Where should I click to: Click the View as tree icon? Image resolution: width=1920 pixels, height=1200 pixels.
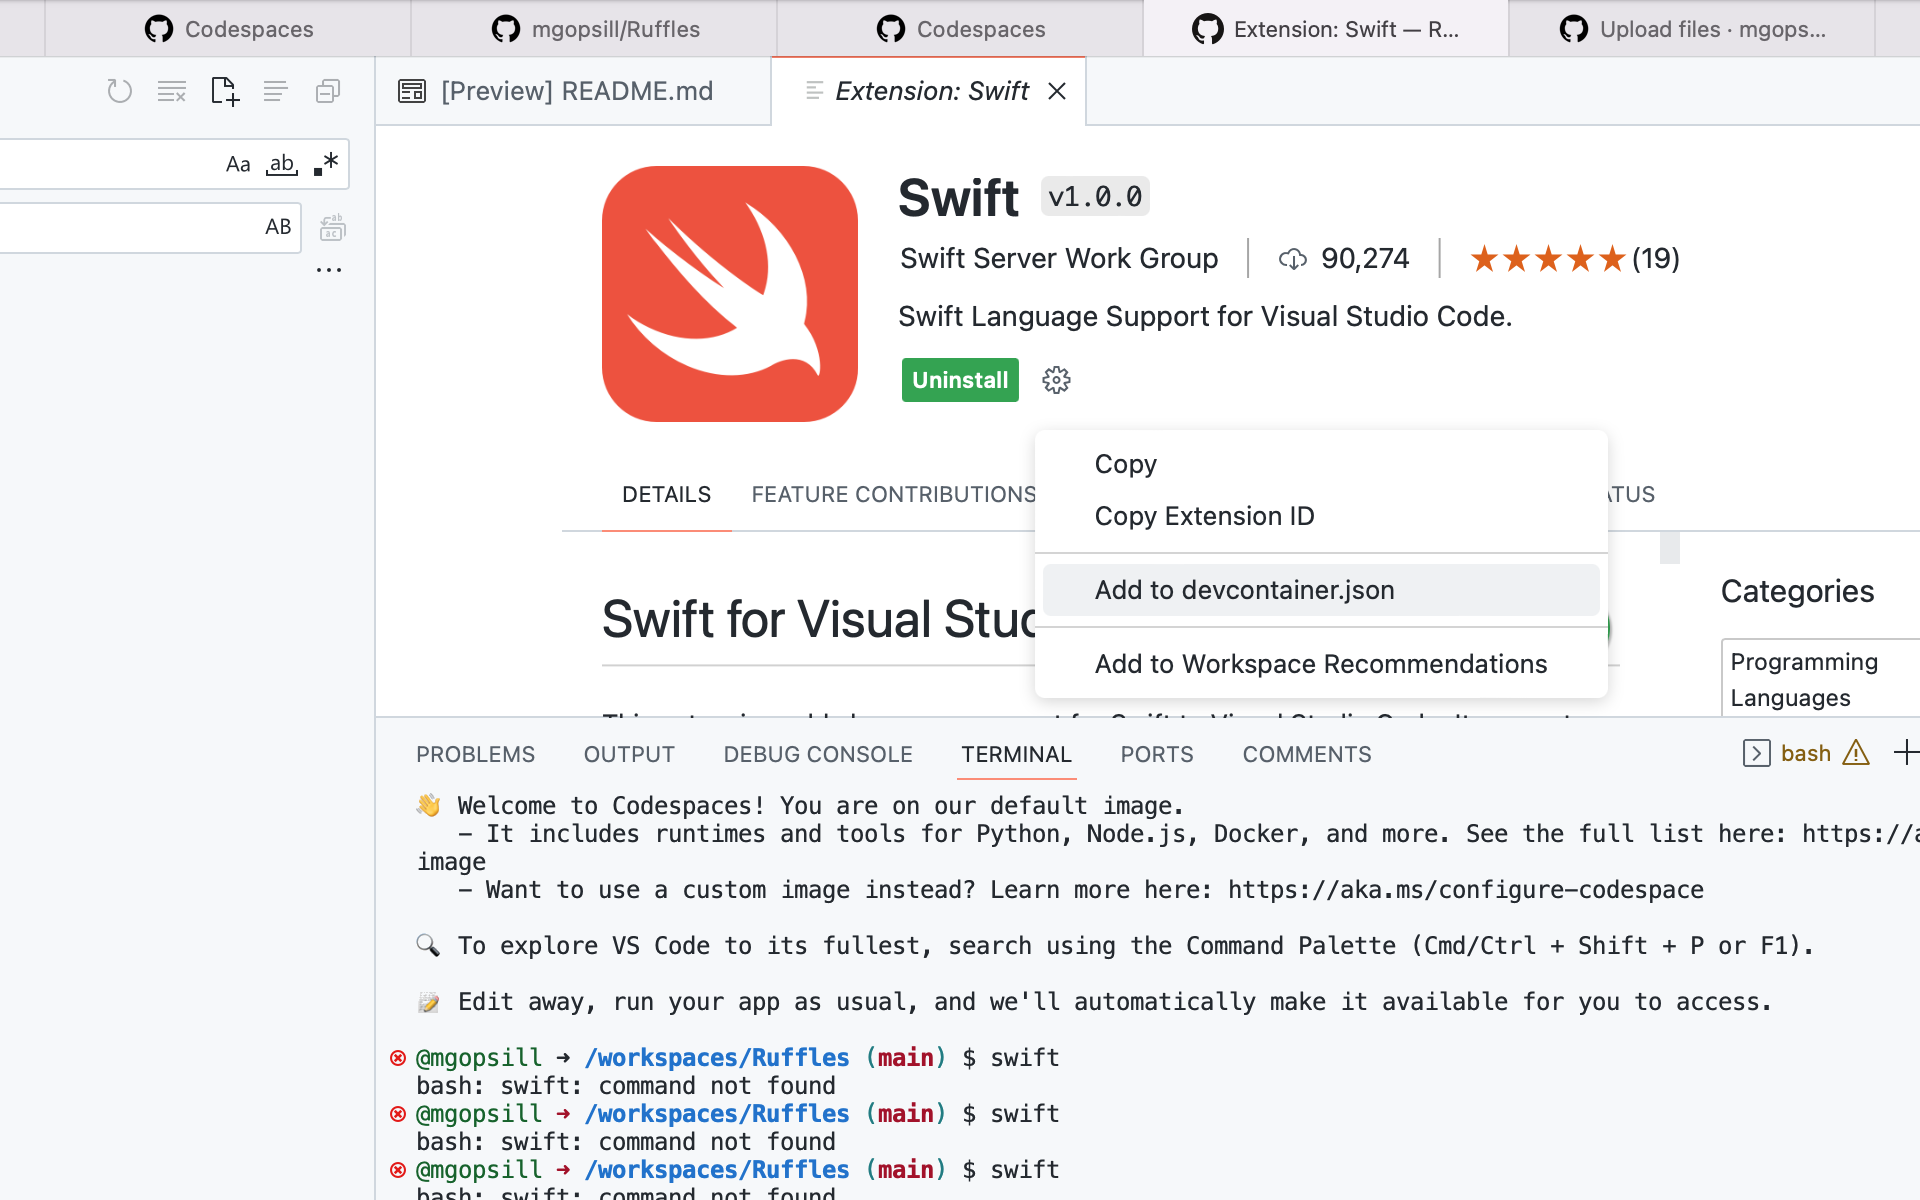tap(276, 91)
